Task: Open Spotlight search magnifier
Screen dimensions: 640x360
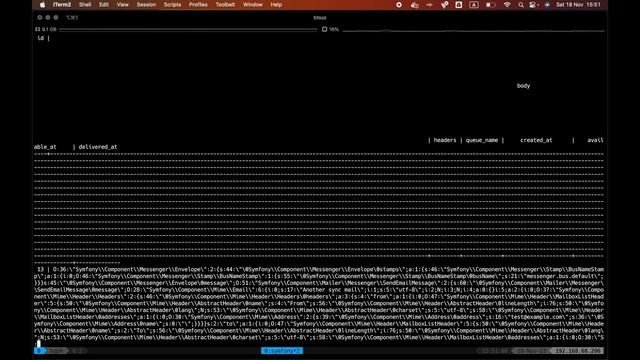Action: (521, 5)
